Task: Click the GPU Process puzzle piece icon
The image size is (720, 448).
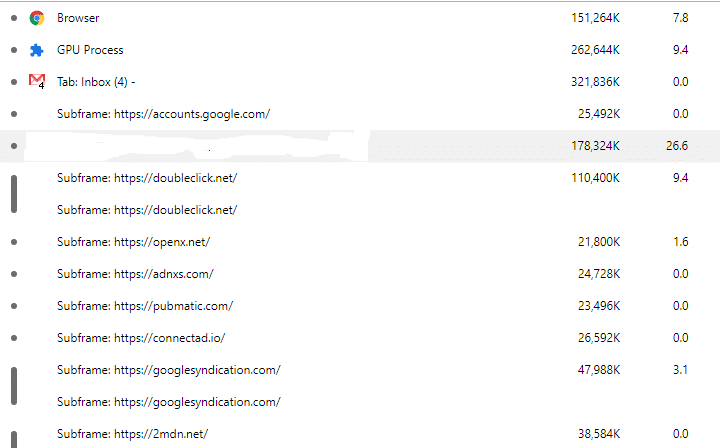Action: 37,50
